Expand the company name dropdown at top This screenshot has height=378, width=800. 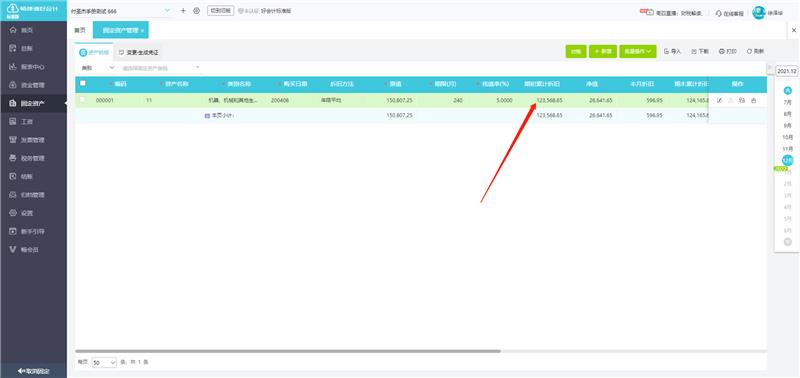click(168, 11)
